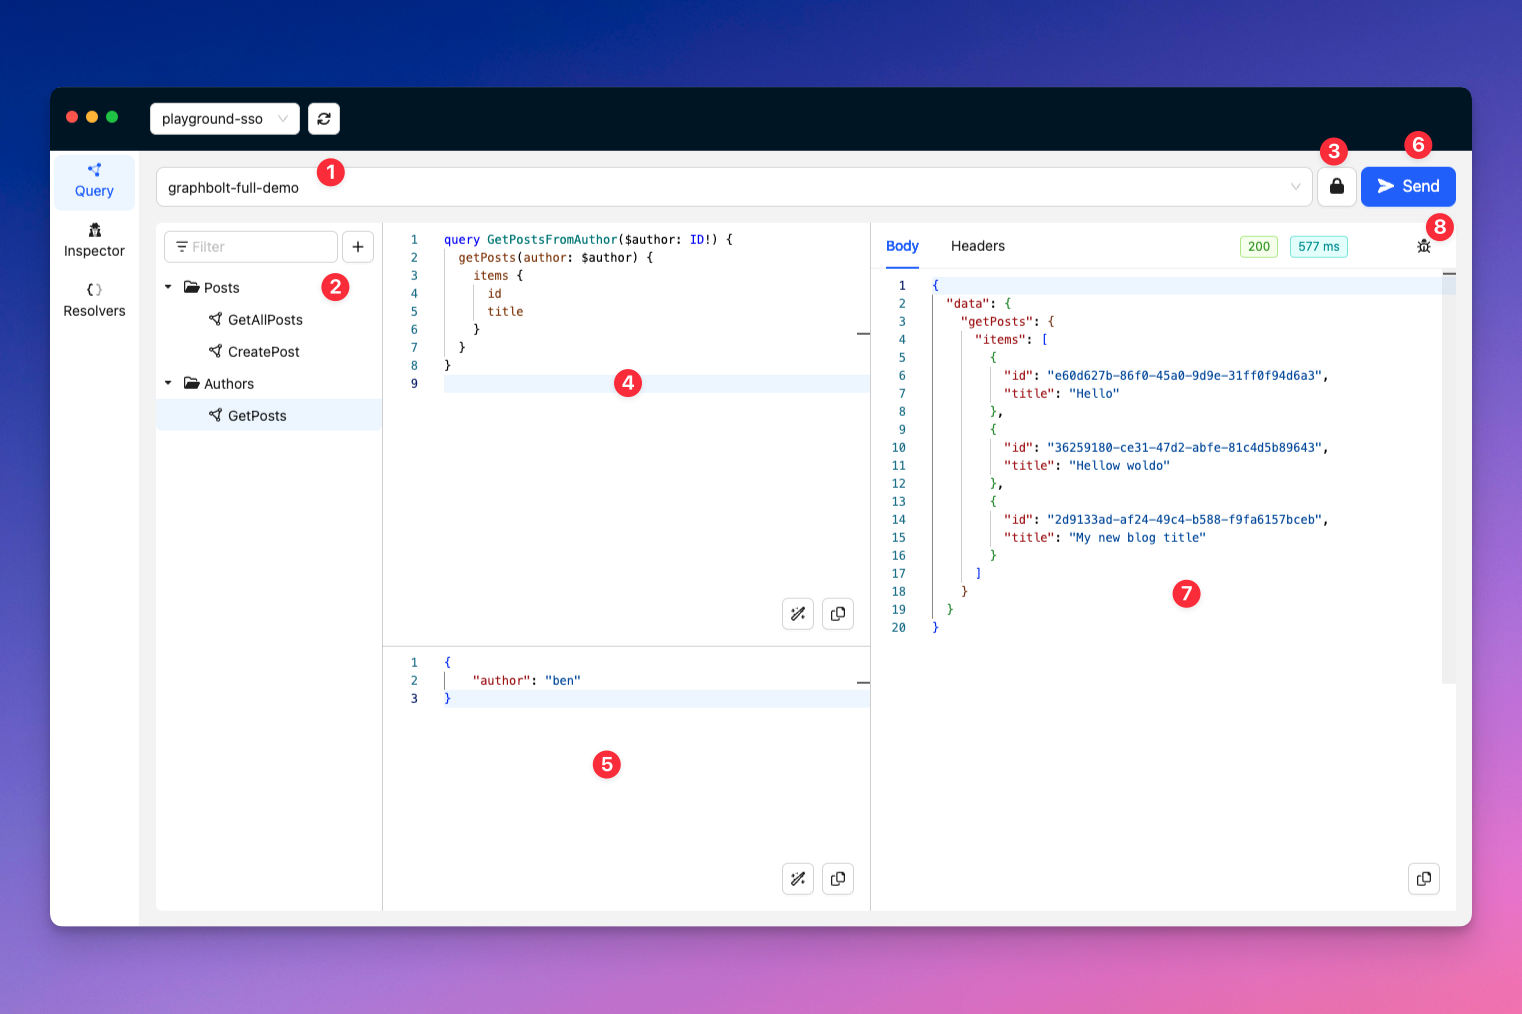Open the Inspector panel
1522x1014 pixels.
(x=93, y=239)
